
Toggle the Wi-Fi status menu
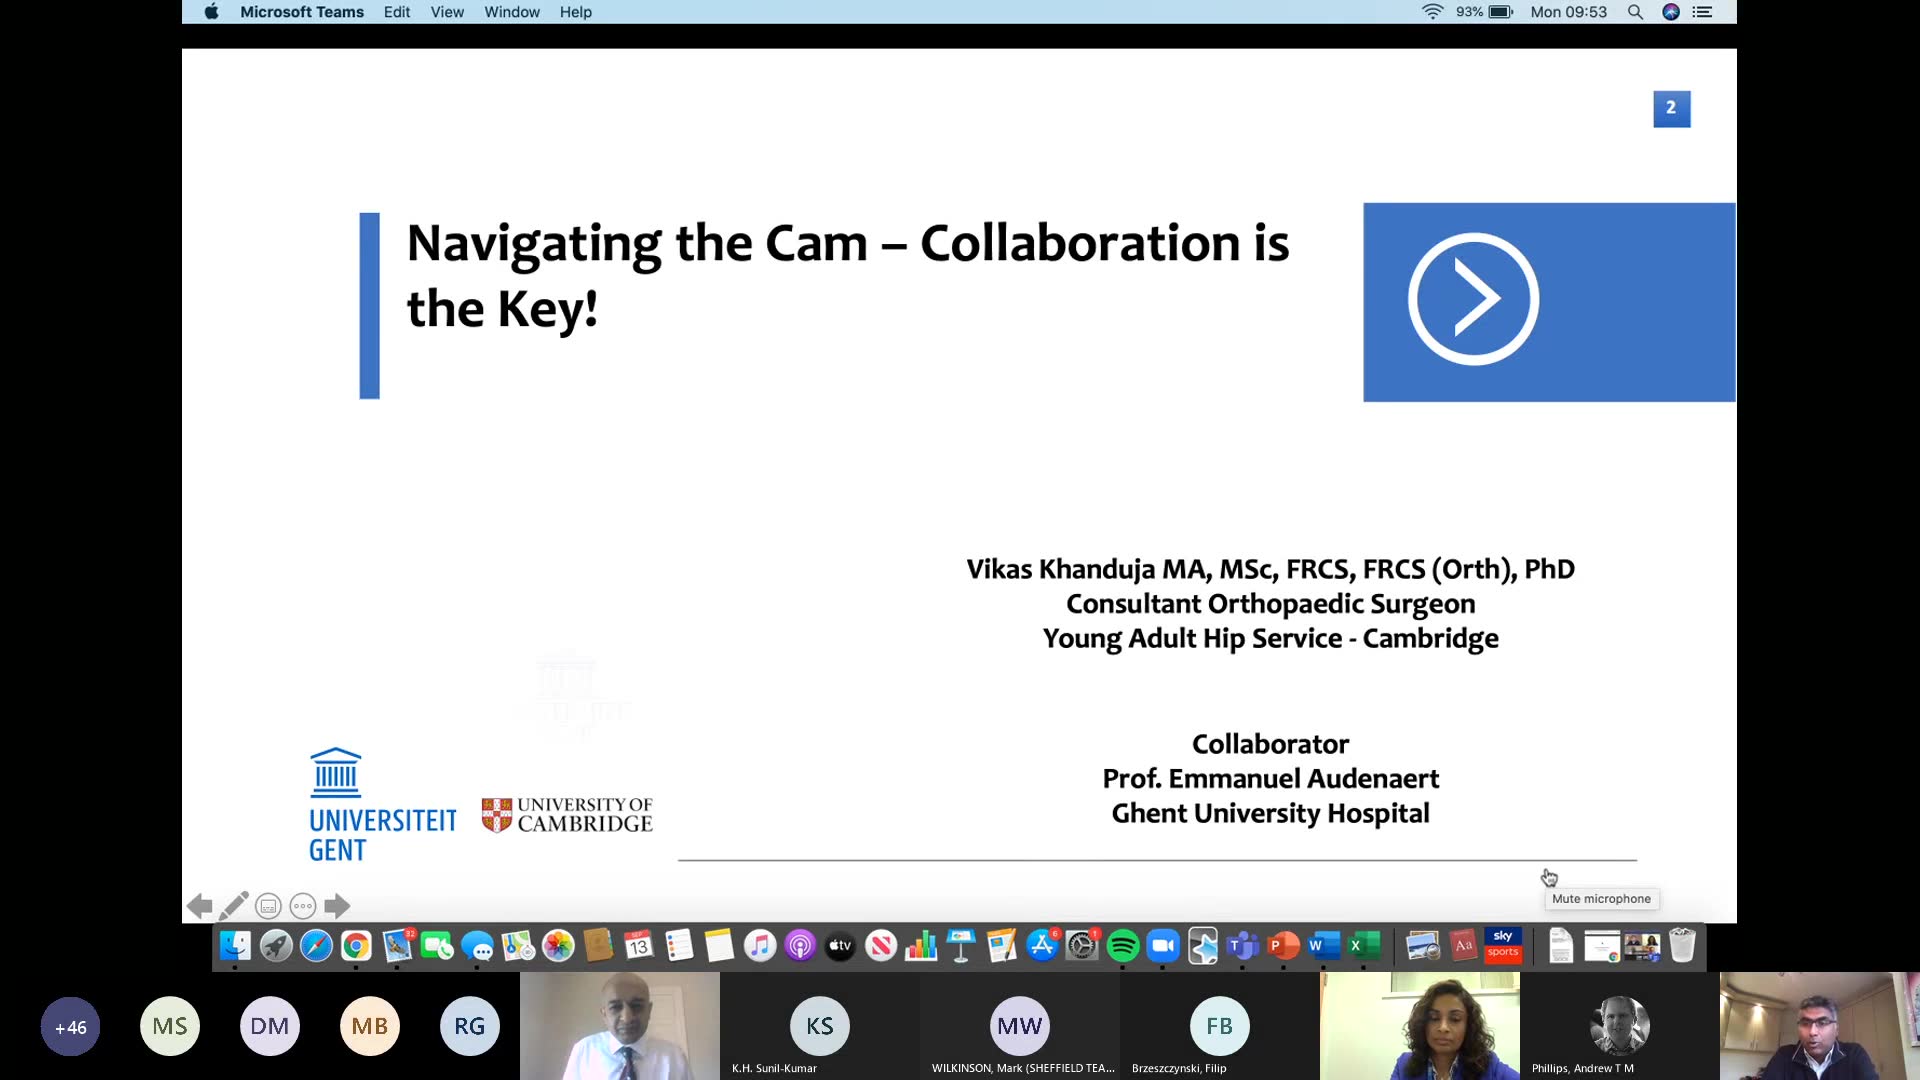[1432, 12]
